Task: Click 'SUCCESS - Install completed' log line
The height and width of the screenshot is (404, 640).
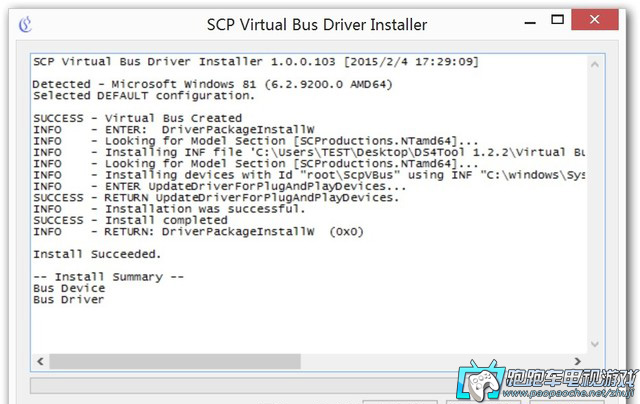Action: click(130, 220)
